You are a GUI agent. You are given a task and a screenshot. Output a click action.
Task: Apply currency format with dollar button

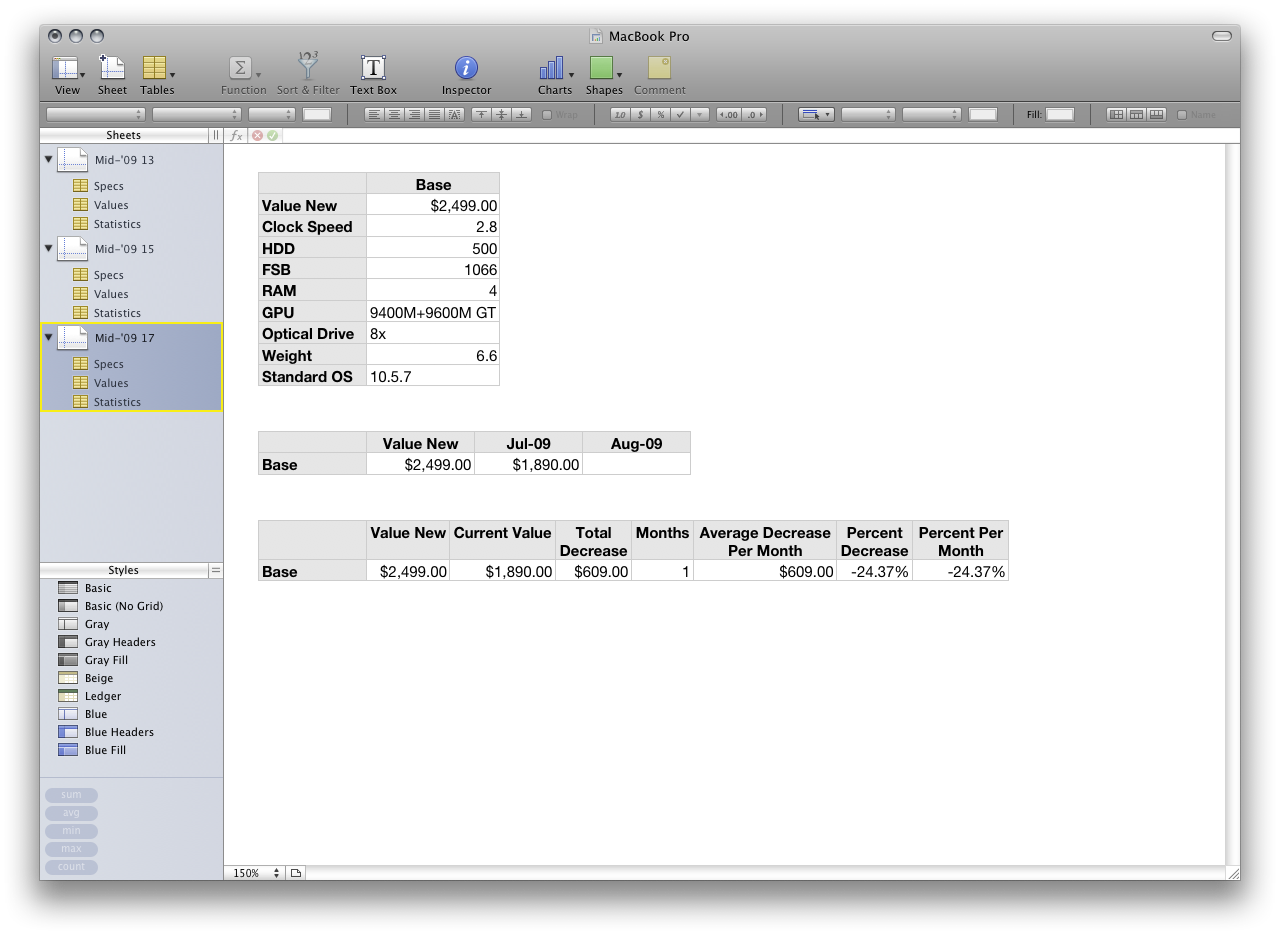pyautogui.click(x=640, y=115)
